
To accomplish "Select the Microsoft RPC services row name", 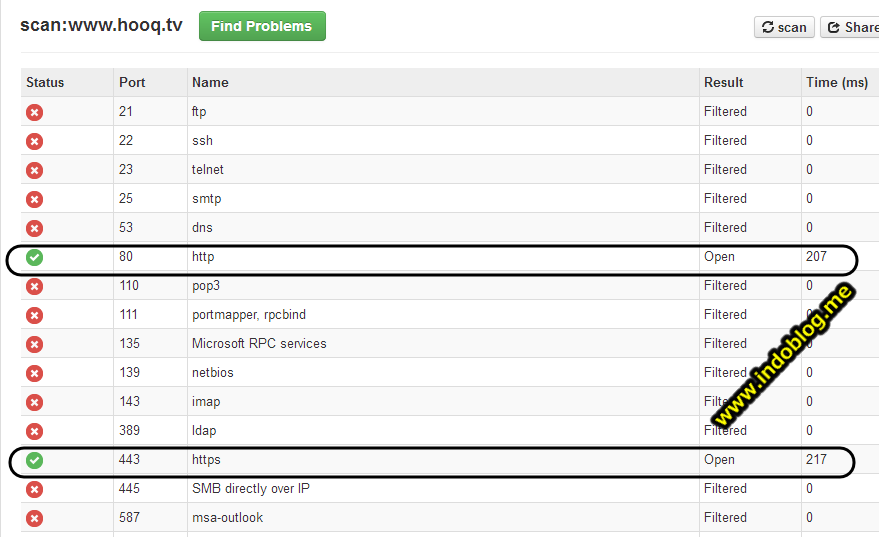I will (259, 344).
